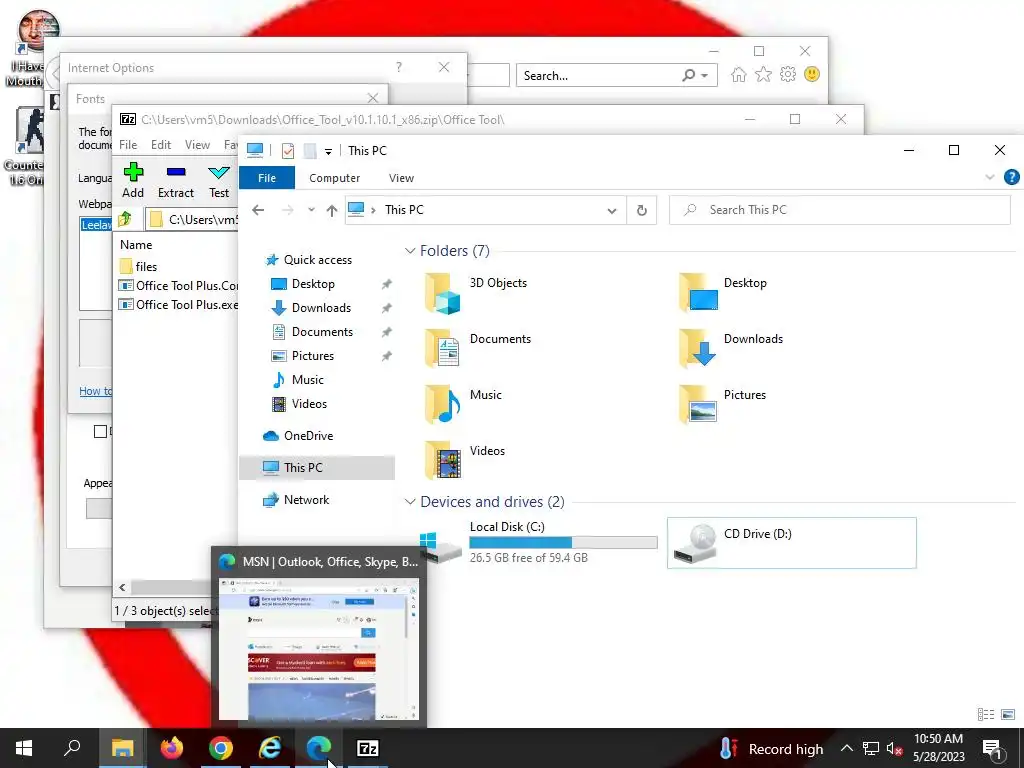Image resolution: width=1024 pixels, height=768 pixels.
Task: Open the Windows Start menu
Action: coord(24,748)
